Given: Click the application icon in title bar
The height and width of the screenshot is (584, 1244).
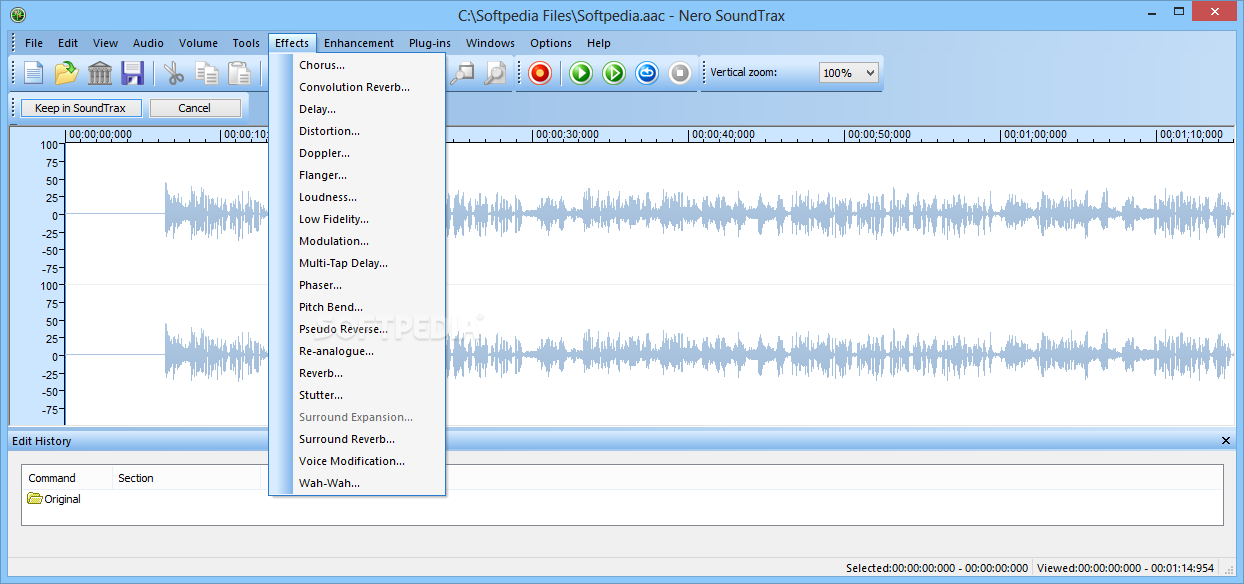Looking at the screenshot, I should [17, 14].
